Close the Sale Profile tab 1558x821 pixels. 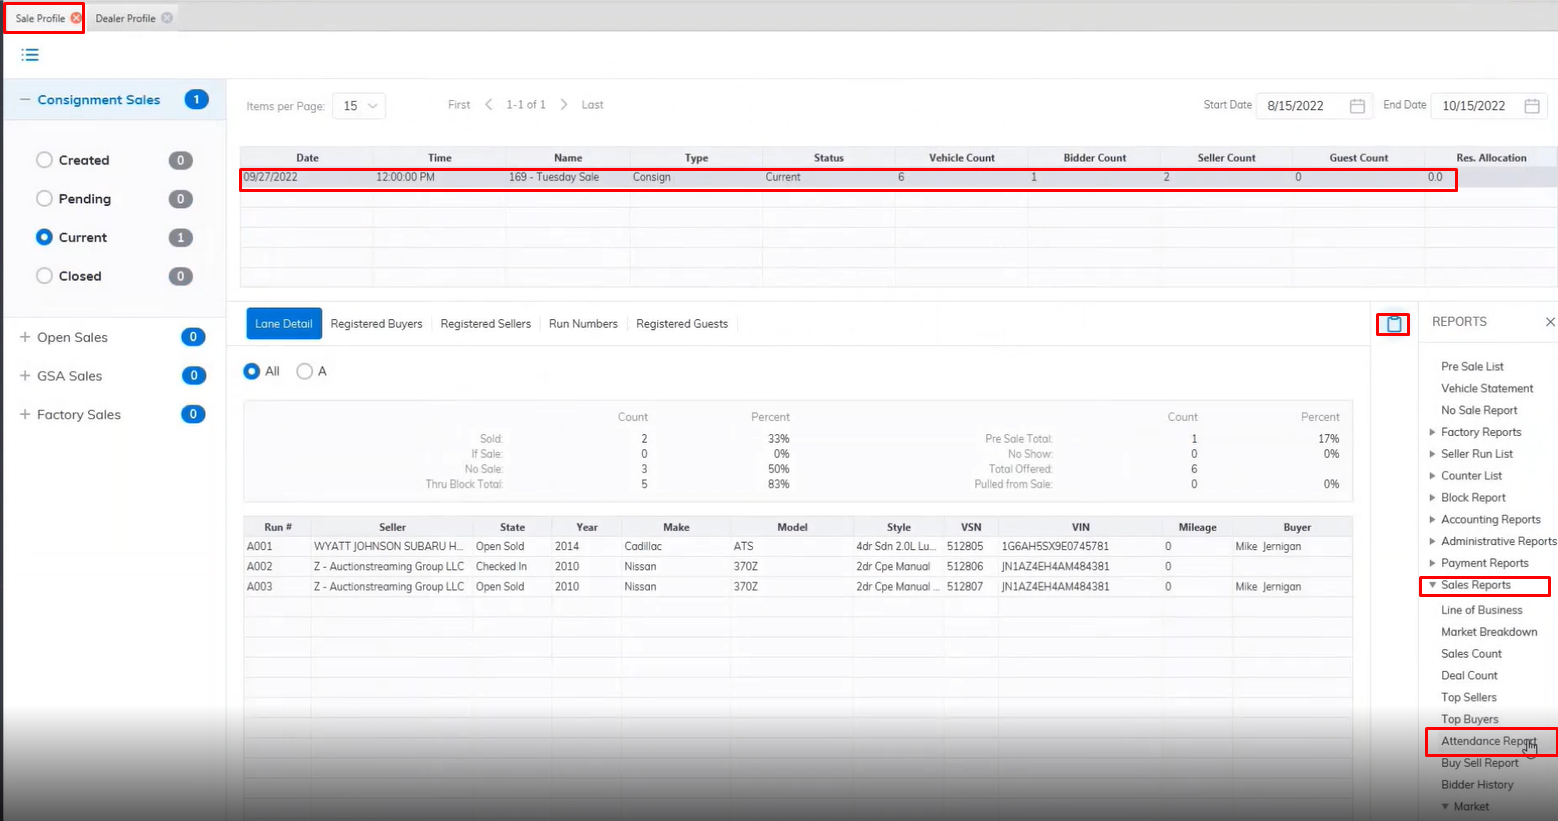pos(76,18)
